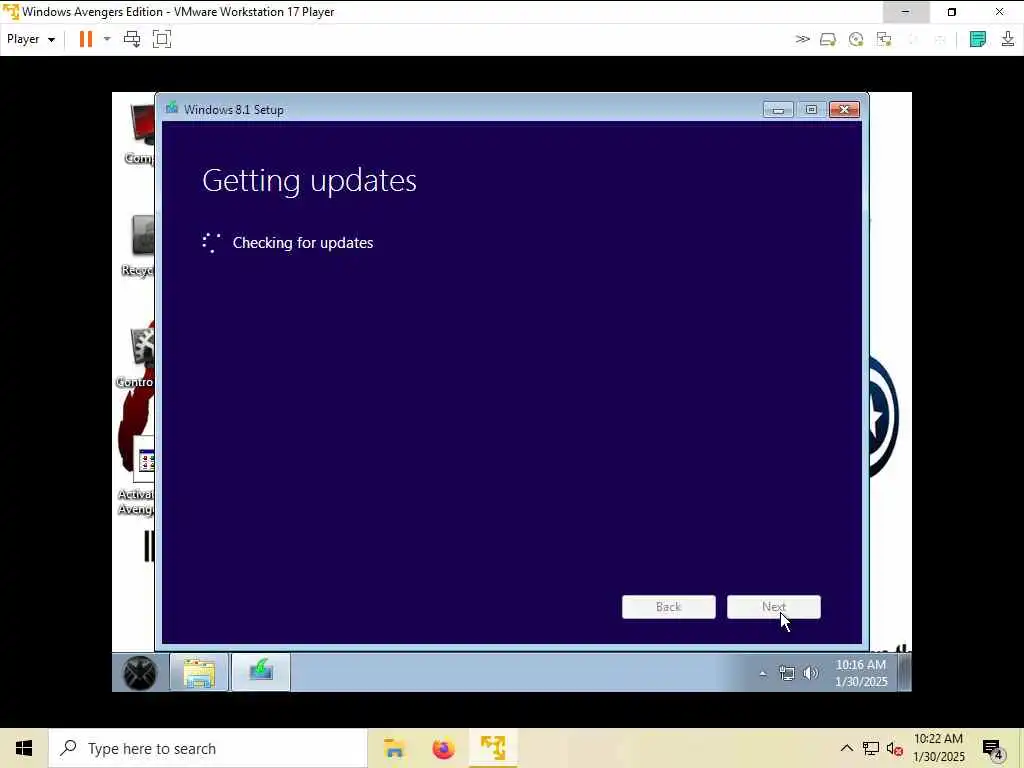Click the network adapter device icon in VMware toolbar
1024x768 pixels.
click(884, 39)
